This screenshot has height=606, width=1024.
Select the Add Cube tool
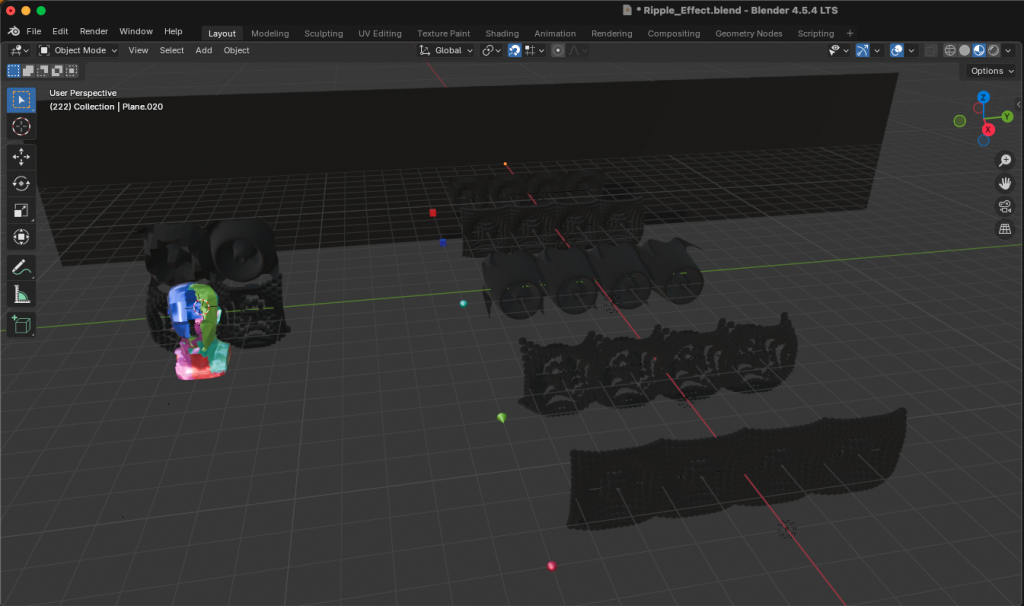(x=21, y=324)
